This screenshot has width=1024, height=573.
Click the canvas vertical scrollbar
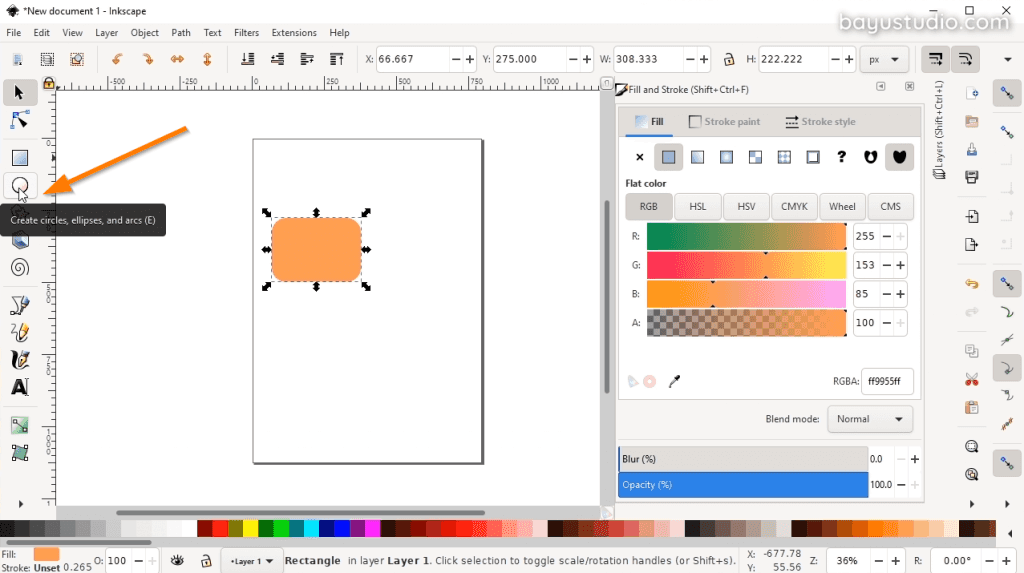(x=607, y=297)
